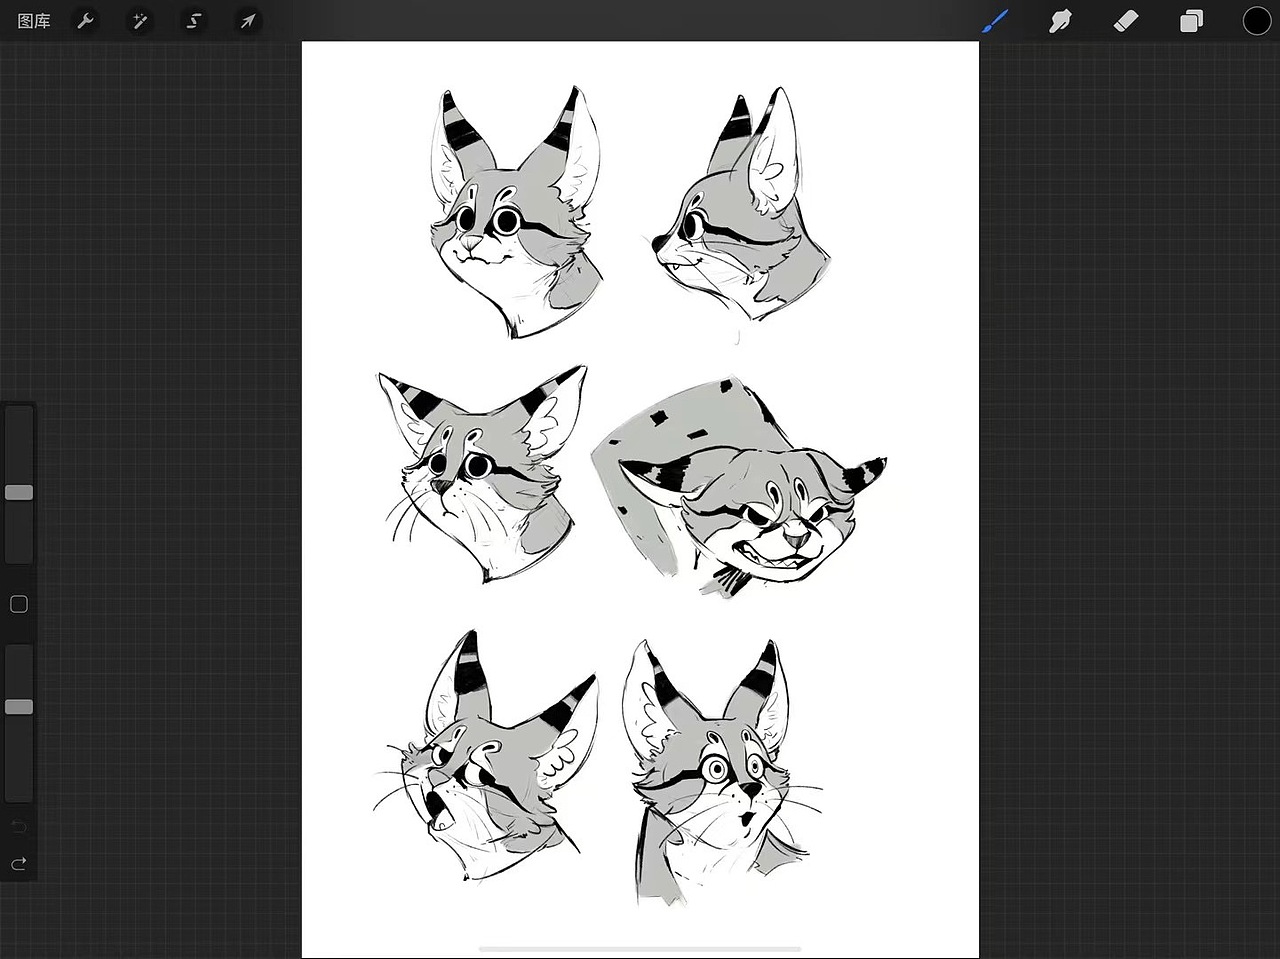The width and height of the screenshot is (1280, 959).
Task: Tap the square modify button in sidebar
Action: [19, 604]
